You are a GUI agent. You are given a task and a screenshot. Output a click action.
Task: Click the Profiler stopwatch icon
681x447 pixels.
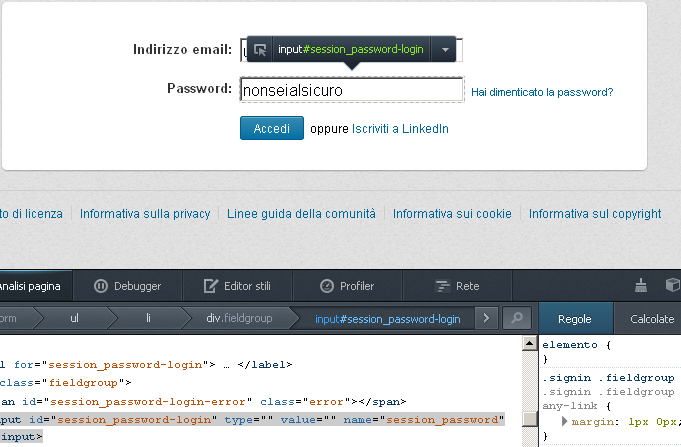click(327, 286)
